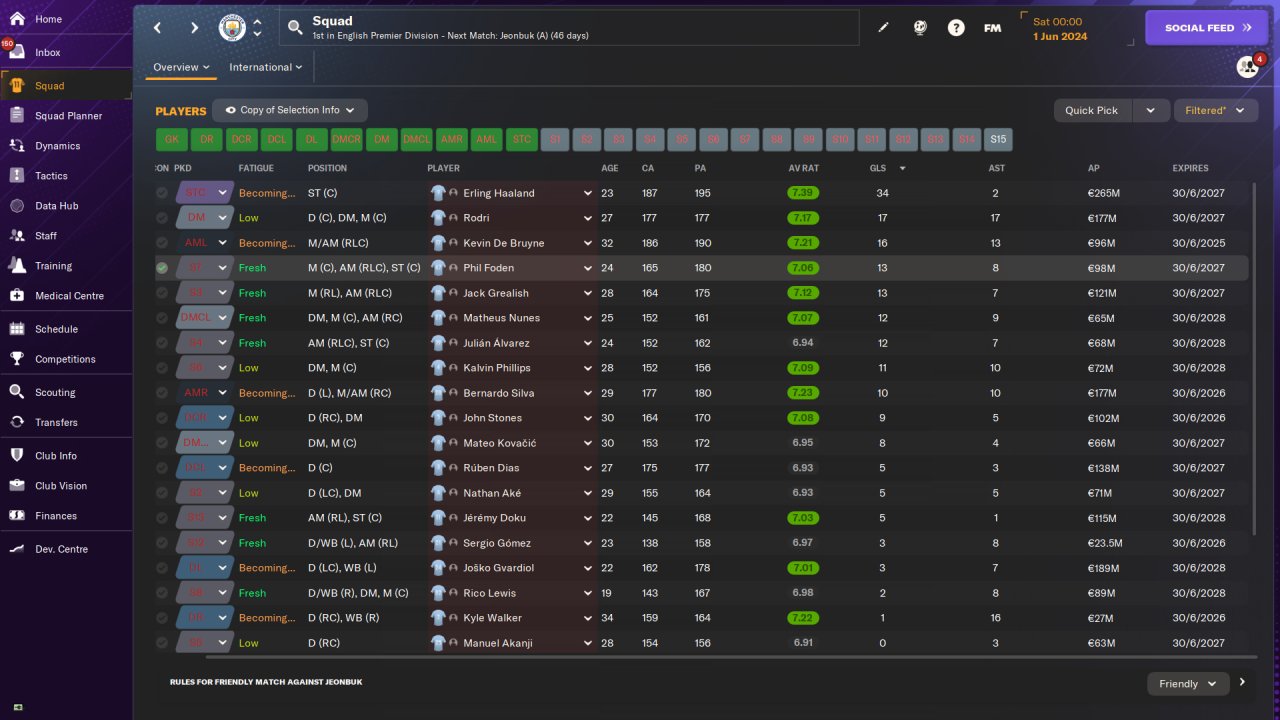This screenshot has width=1280, height=720.
Task: Navigate back with the left arrow
Action: pos(158,28)
